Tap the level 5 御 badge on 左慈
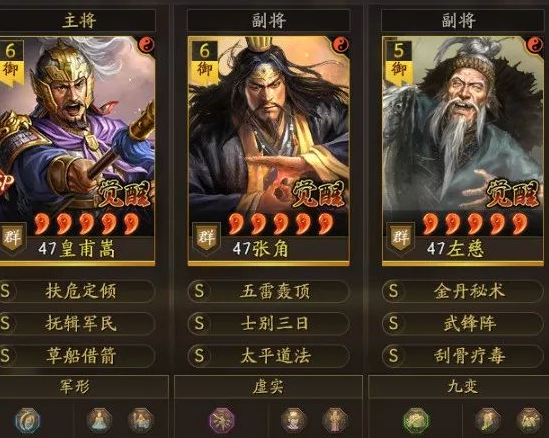The width and height of the screenshot is (549, 438). 398,62
